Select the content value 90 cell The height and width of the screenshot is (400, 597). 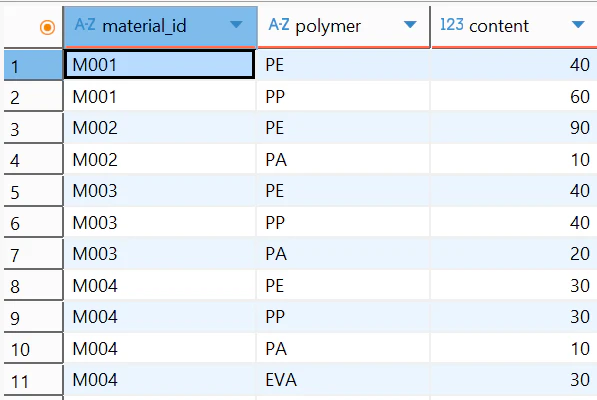[x=514, y=128]
